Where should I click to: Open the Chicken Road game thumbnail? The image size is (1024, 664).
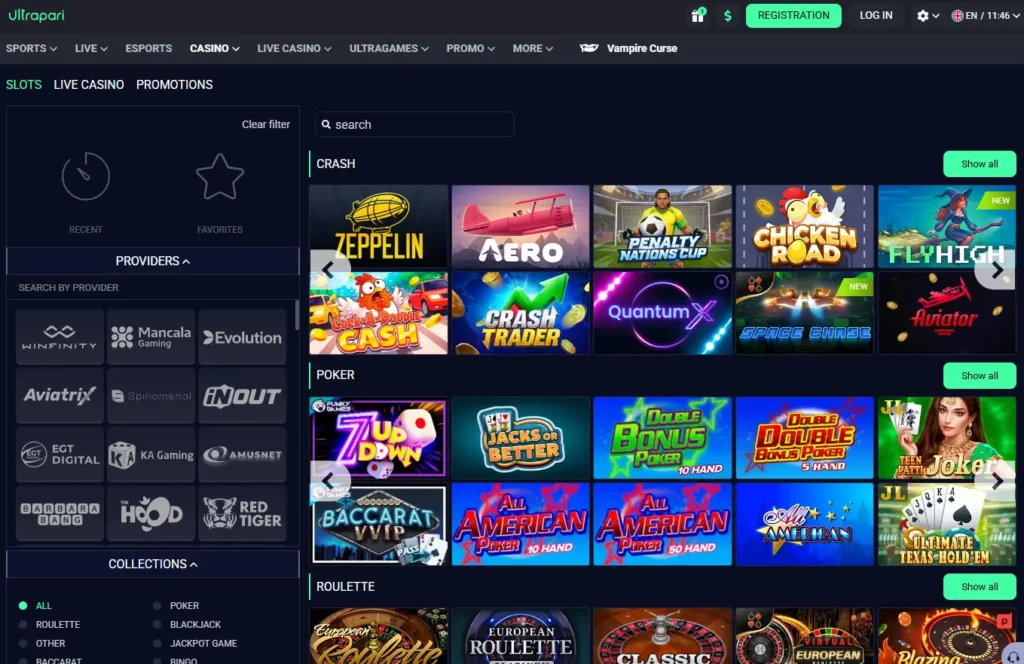(805, 227)
